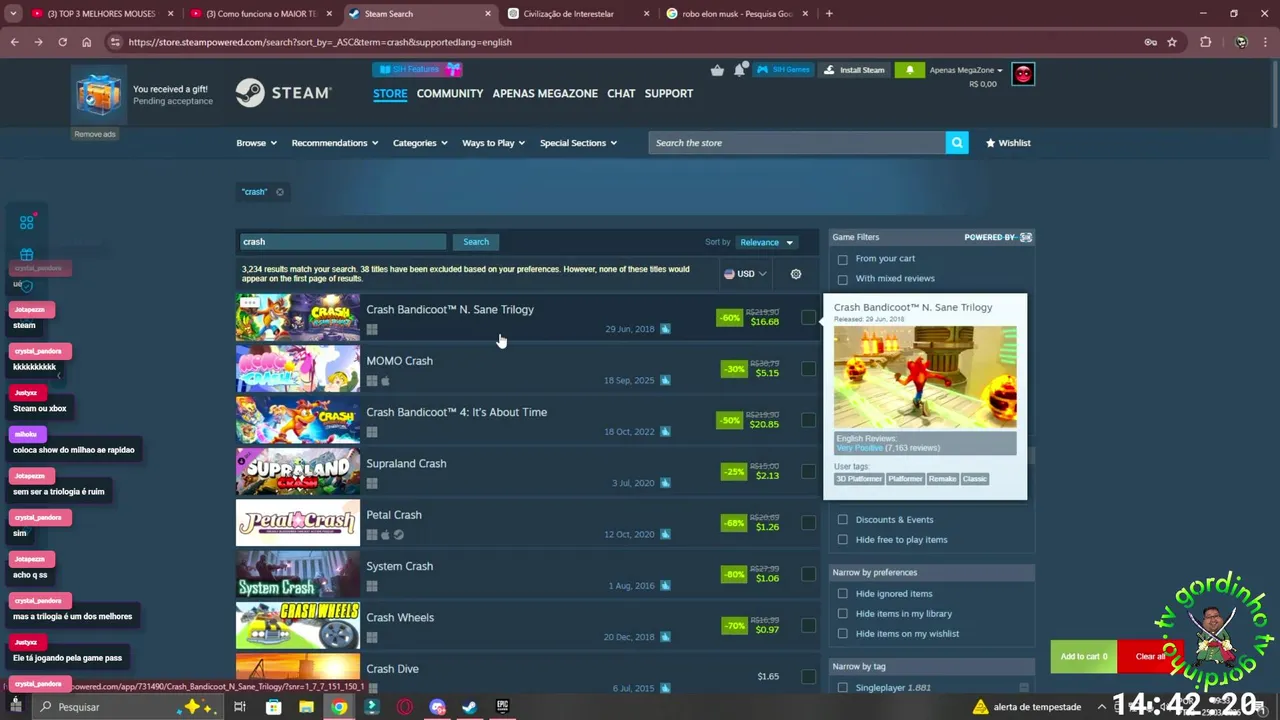This screenshot has height=720, width=1280.
Task: Remove the "crash" search tag
Action: 280,192
